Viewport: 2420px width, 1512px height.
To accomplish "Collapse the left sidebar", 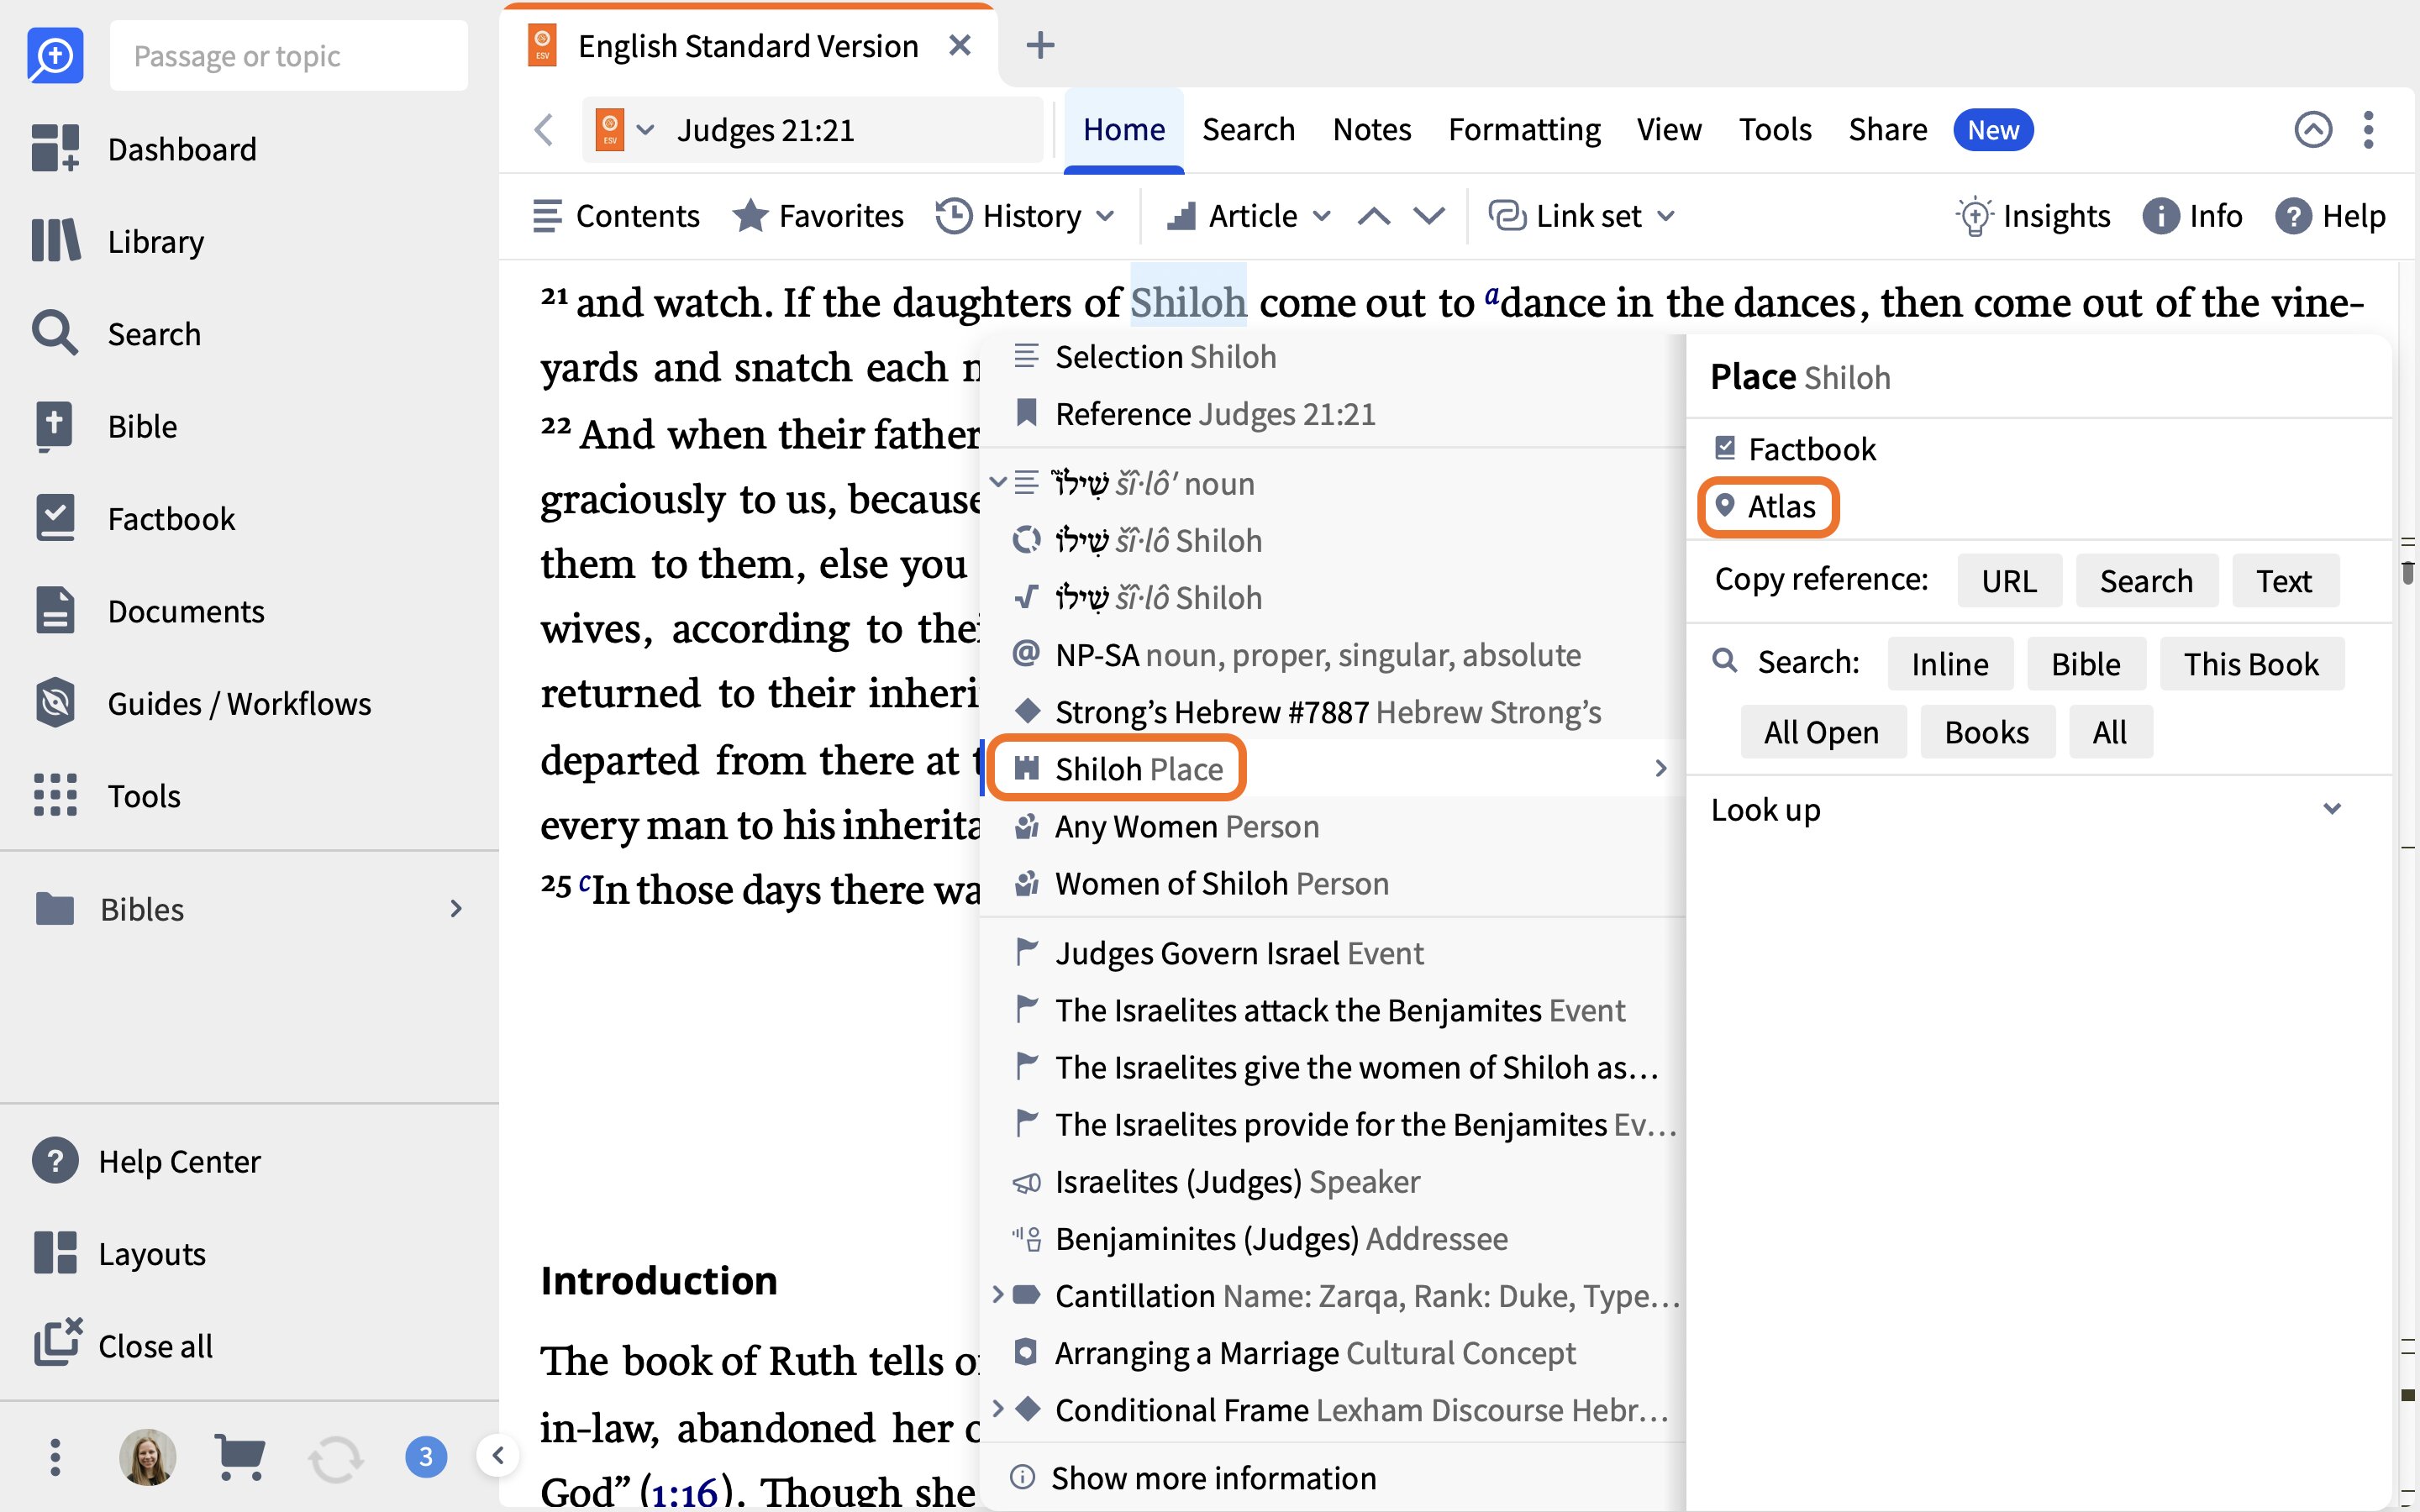I will click(497, 1456).
